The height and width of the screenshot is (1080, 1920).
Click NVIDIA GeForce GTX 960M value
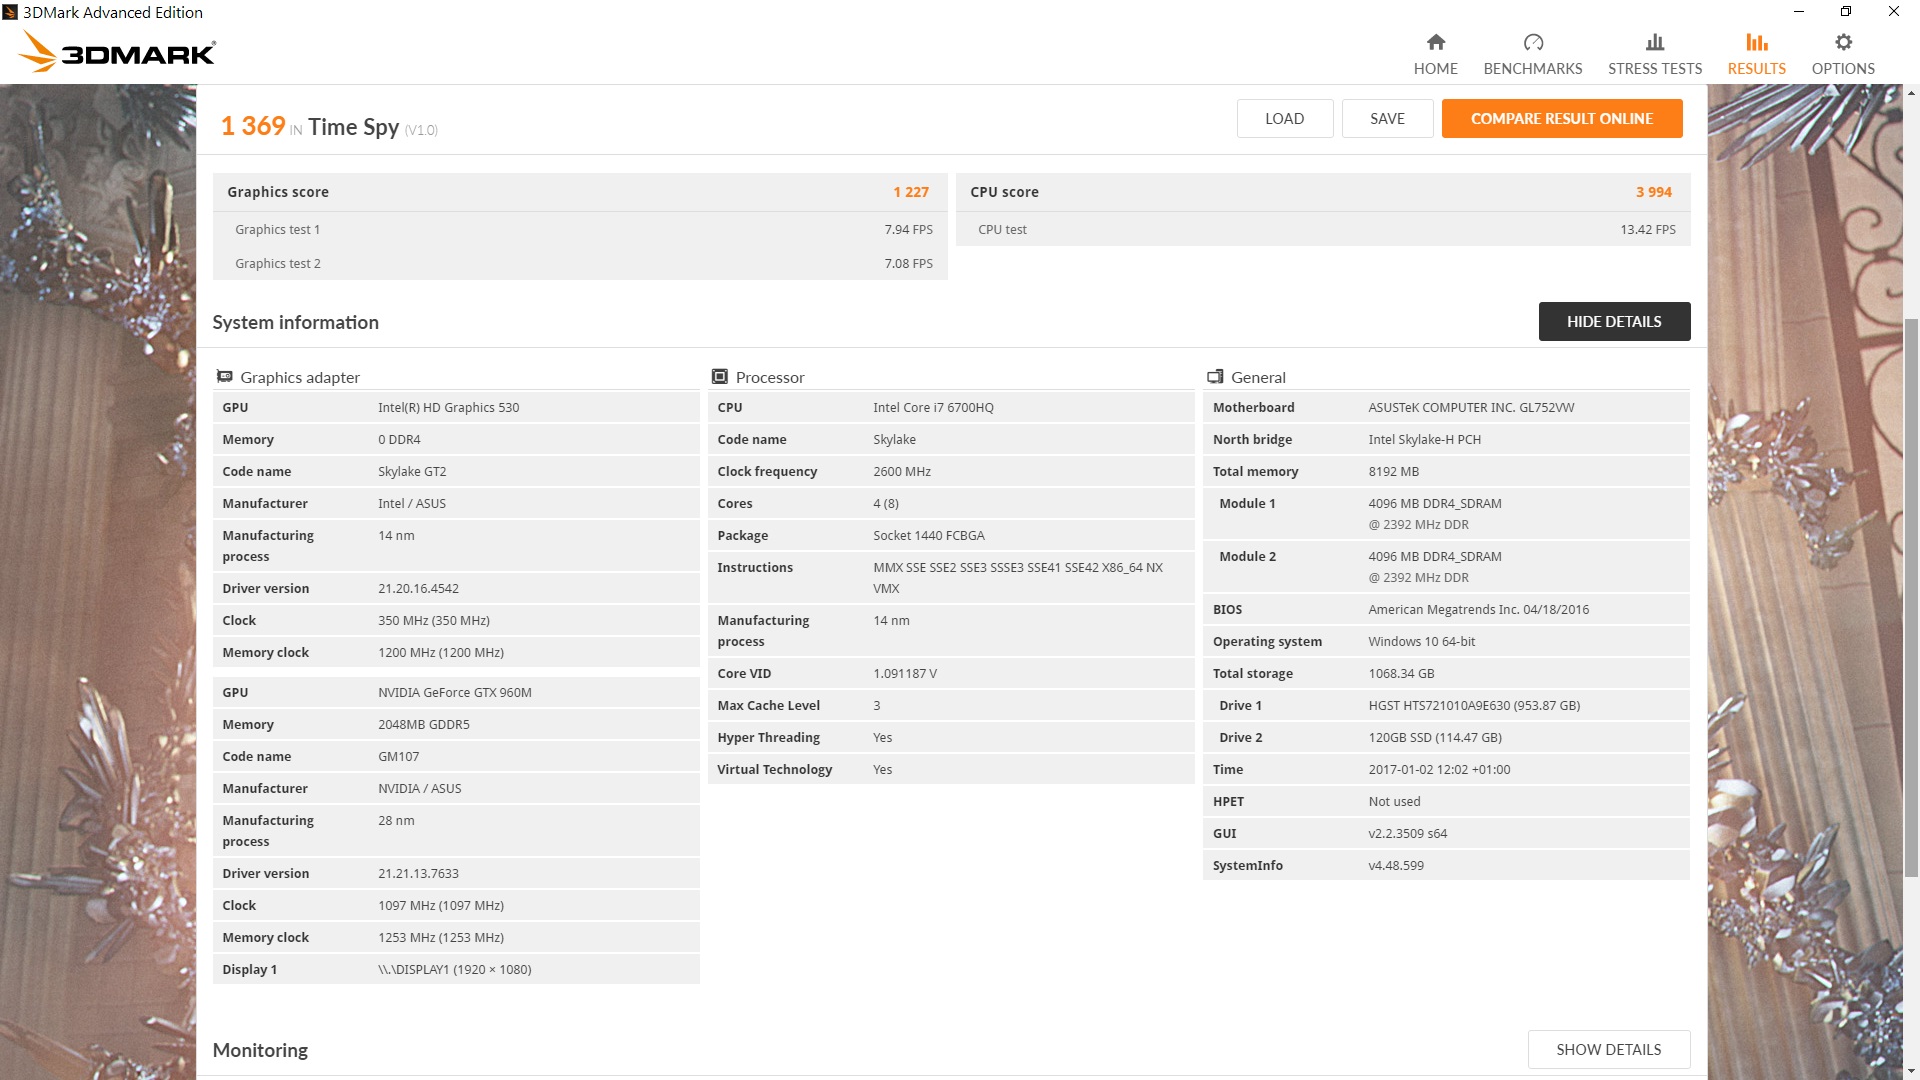tap(455, 692)
